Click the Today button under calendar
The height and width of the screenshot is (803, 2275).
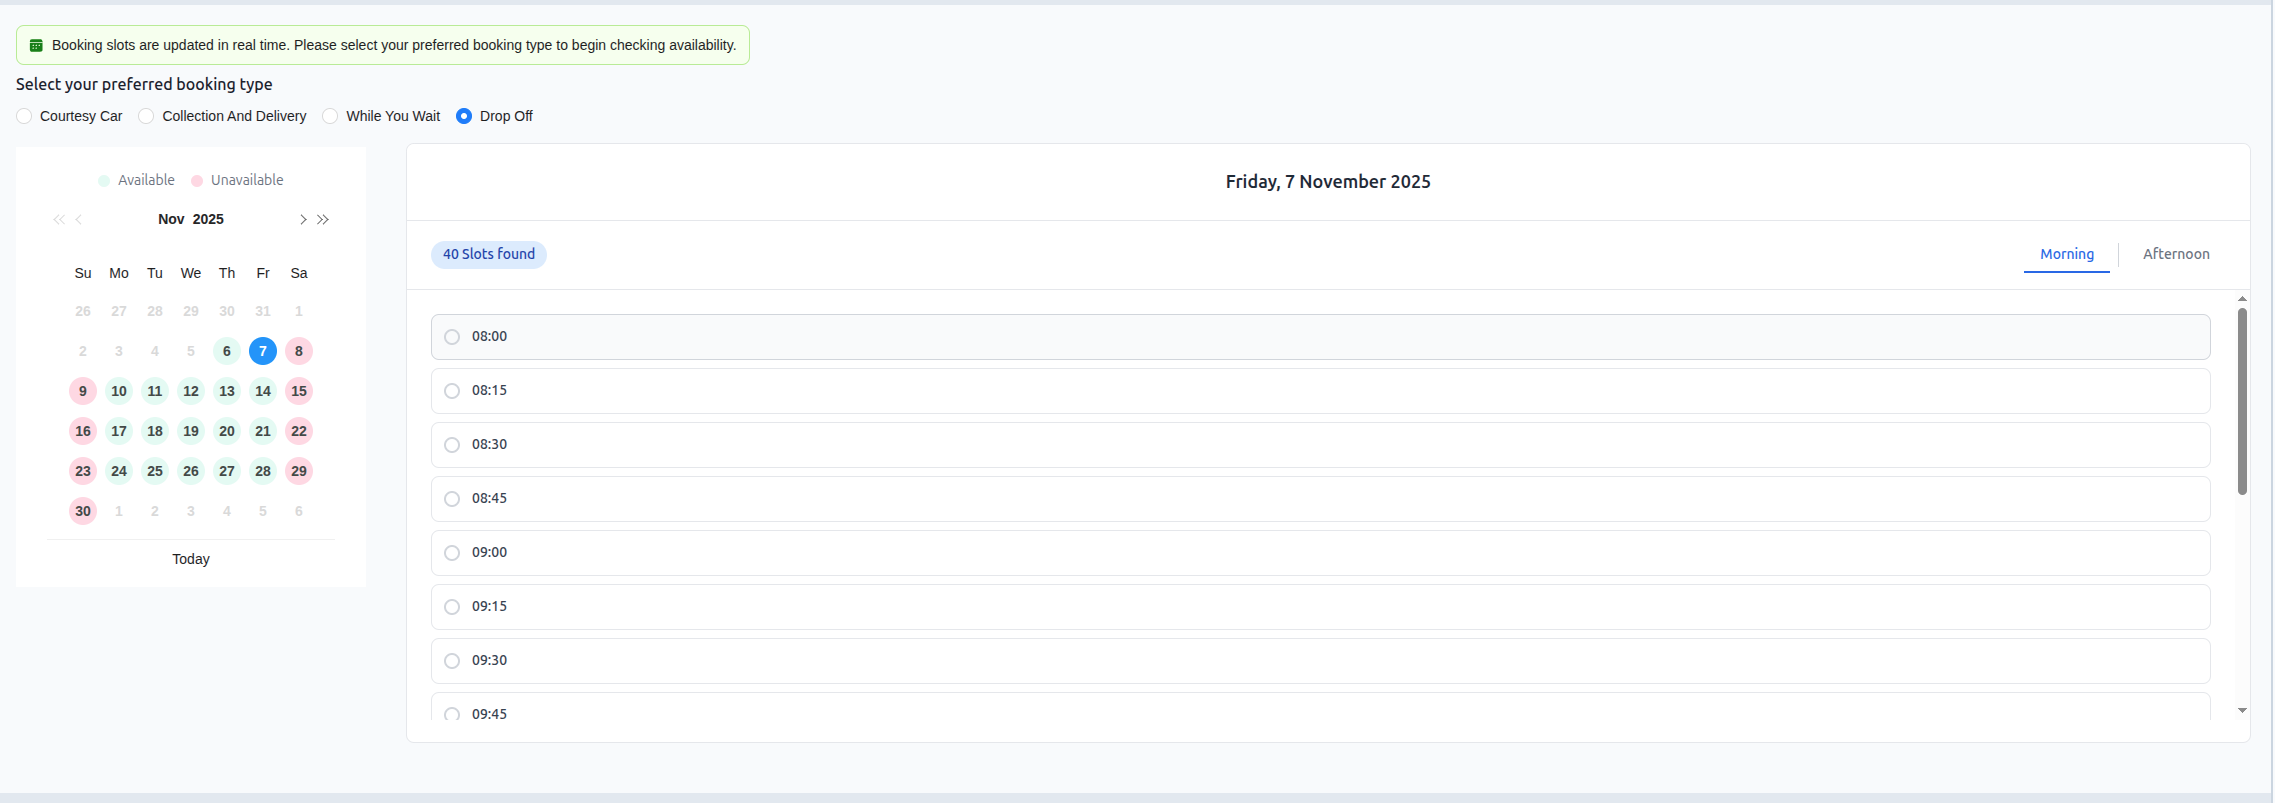[x=191, y=559]
